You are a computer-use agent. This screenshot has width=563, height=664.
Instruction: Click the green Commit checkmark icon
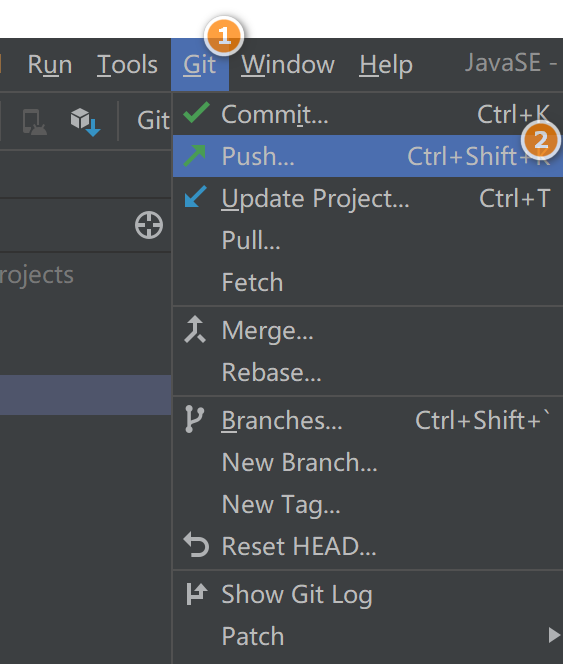tap(196, 113)
